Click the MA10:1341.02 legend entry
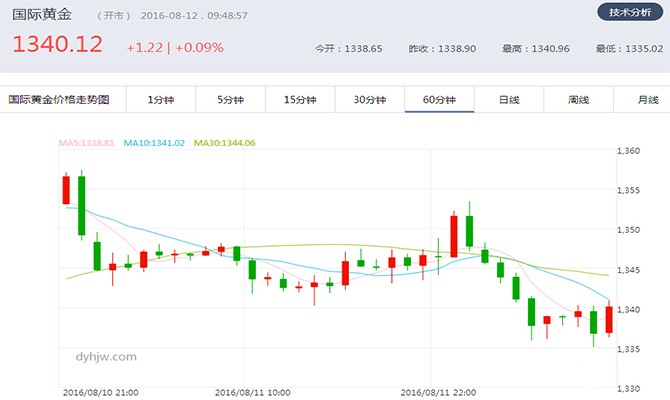Screen dimensions: 670x400 (154, 143)
